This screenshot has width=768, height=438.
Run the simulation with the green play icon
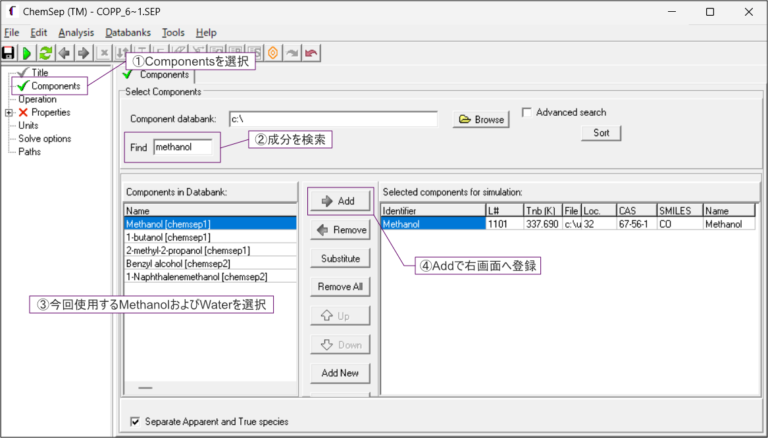pos(27,53)
